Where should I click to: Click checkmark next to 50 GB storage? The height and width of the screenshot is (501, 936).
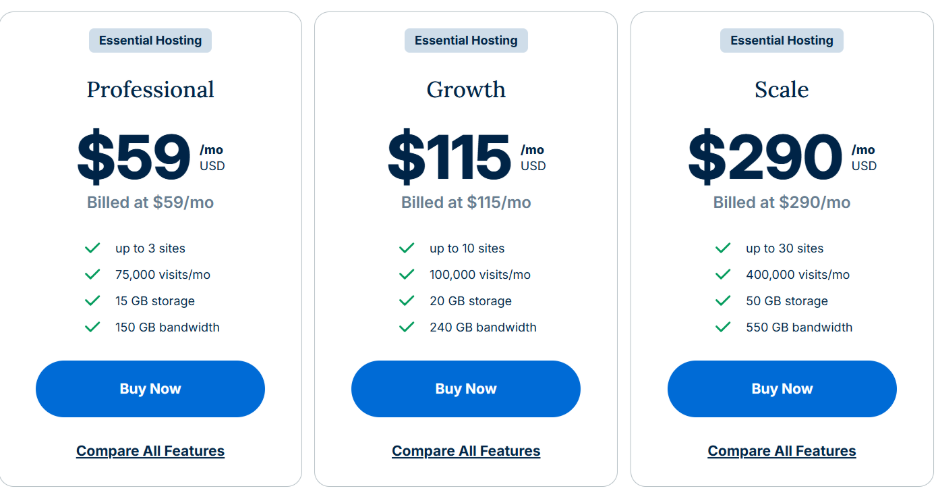tap(723, 300)
